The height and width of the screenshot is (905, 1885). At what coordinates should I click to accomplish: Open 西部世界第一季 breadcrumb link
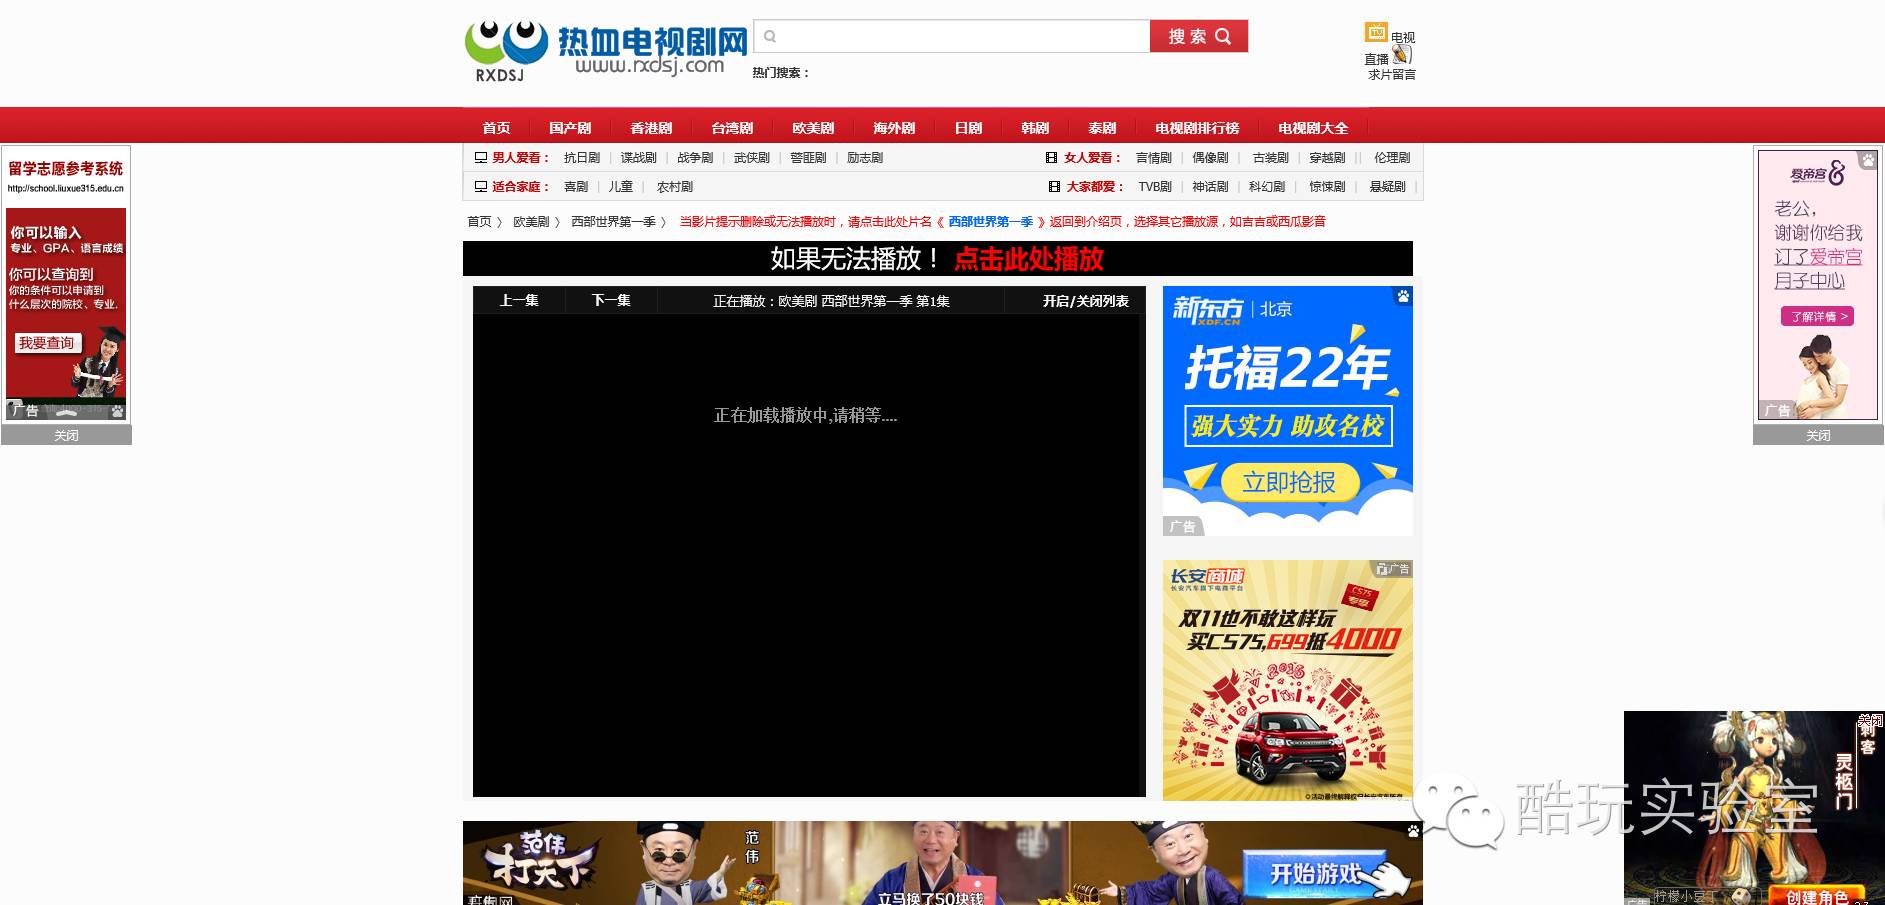(613, 221)
